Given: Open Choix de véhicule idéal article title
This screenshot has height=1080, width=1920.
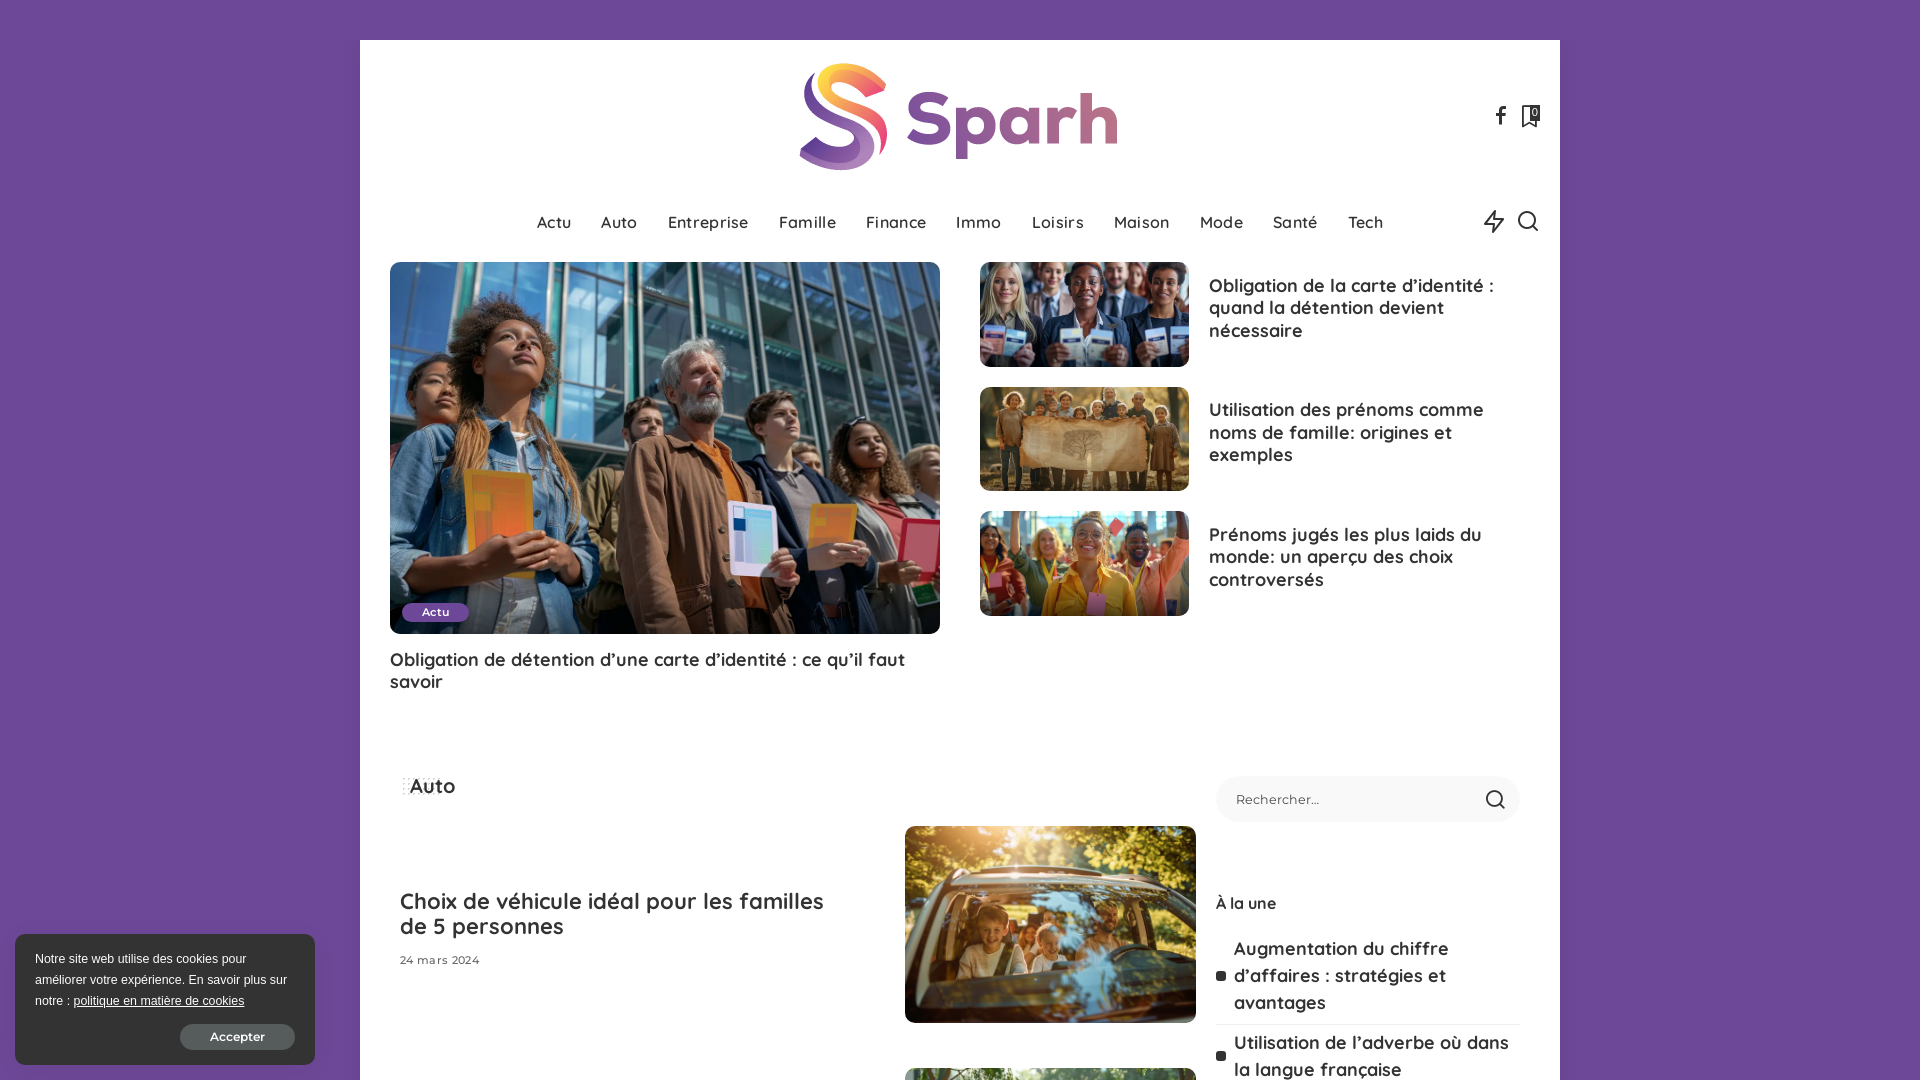Looking at the screenshot, I should pyautogui.click(x=612, y=913).
